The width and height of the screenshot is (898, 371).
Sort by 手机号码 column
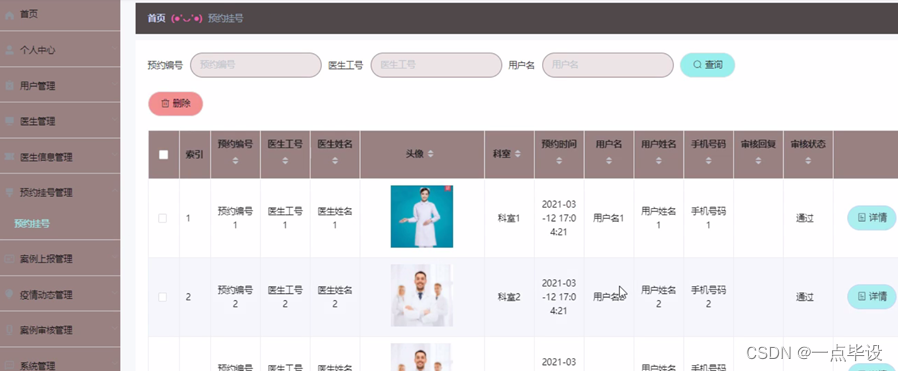click(x=708, y=162)
